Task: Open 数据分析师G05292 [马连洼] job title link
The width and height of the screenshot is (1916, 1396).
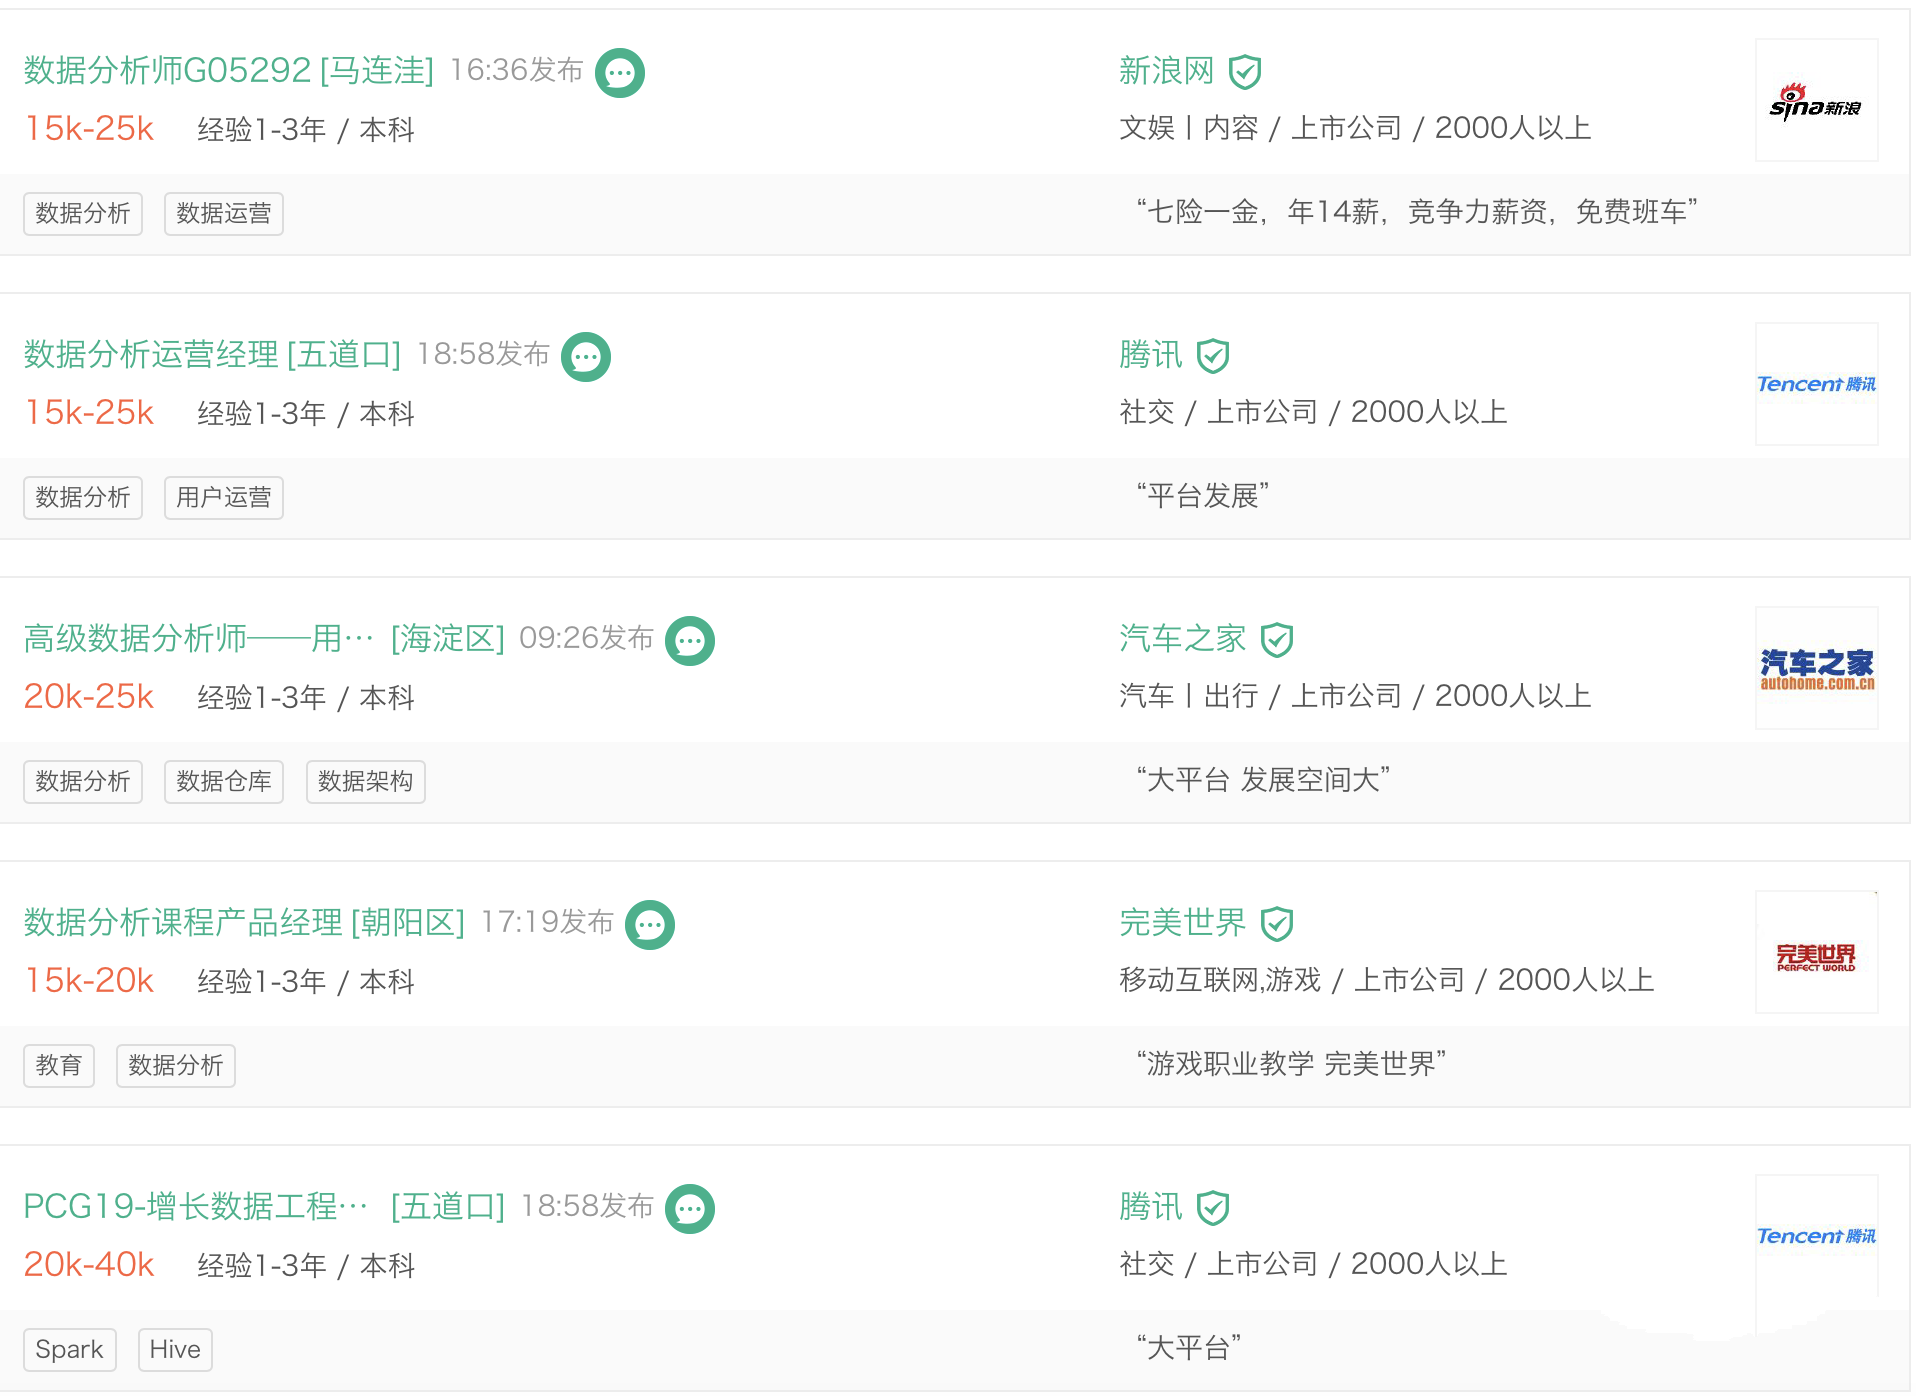Action: pos(229,71)
